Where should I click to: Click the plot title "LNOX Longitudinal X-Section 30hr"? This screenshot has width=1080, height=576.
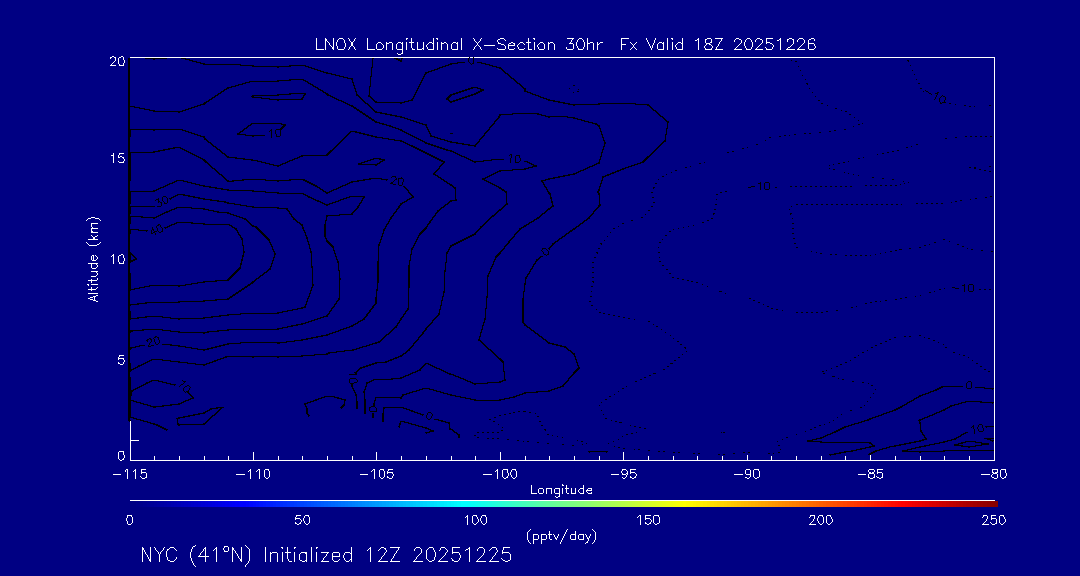[x=459, y=45]
